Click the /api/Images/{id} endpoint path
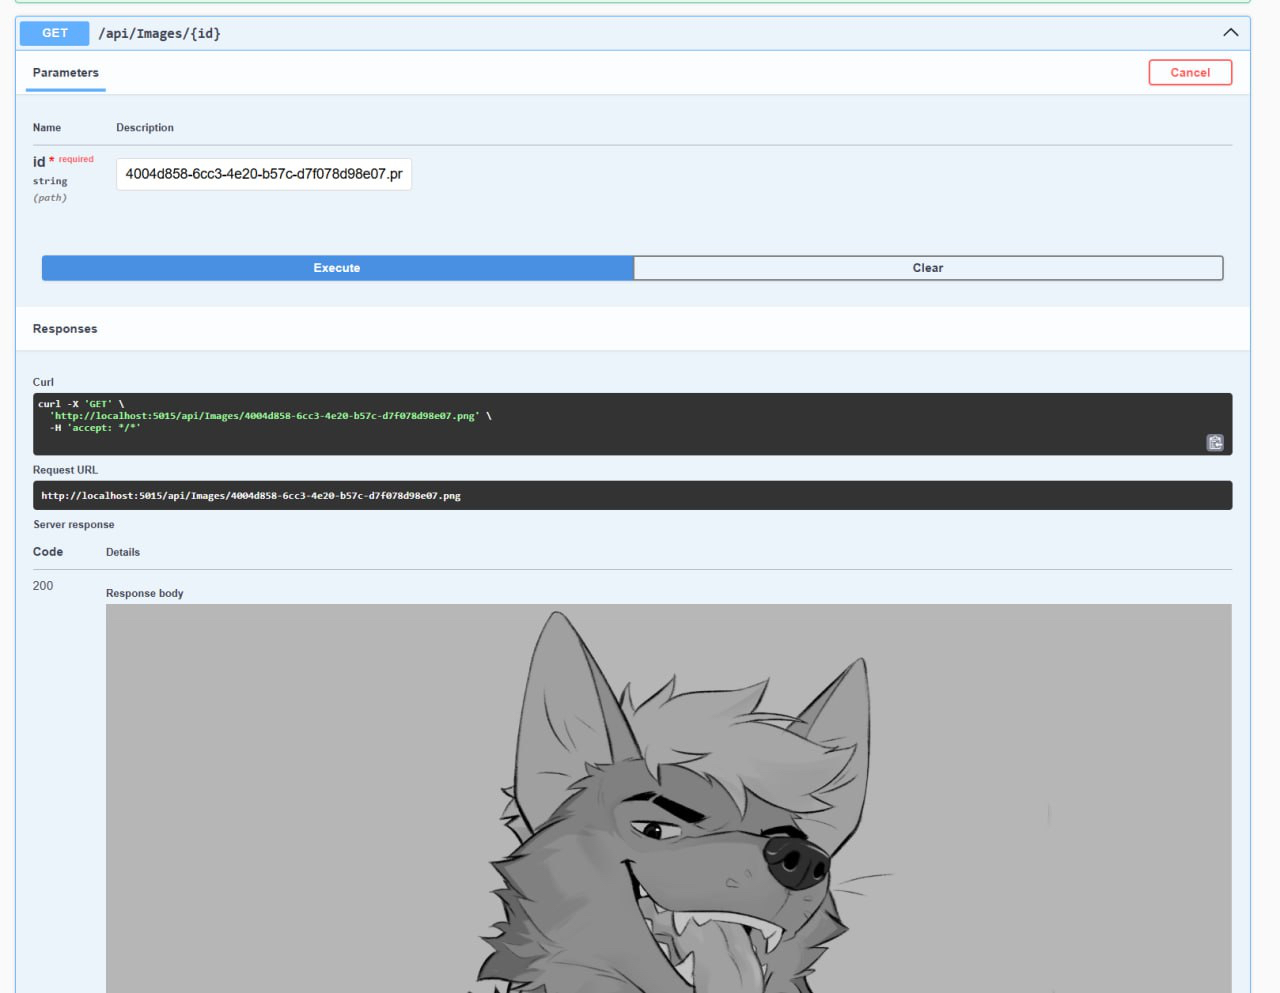1280x993 pixels. pos(160,34)
